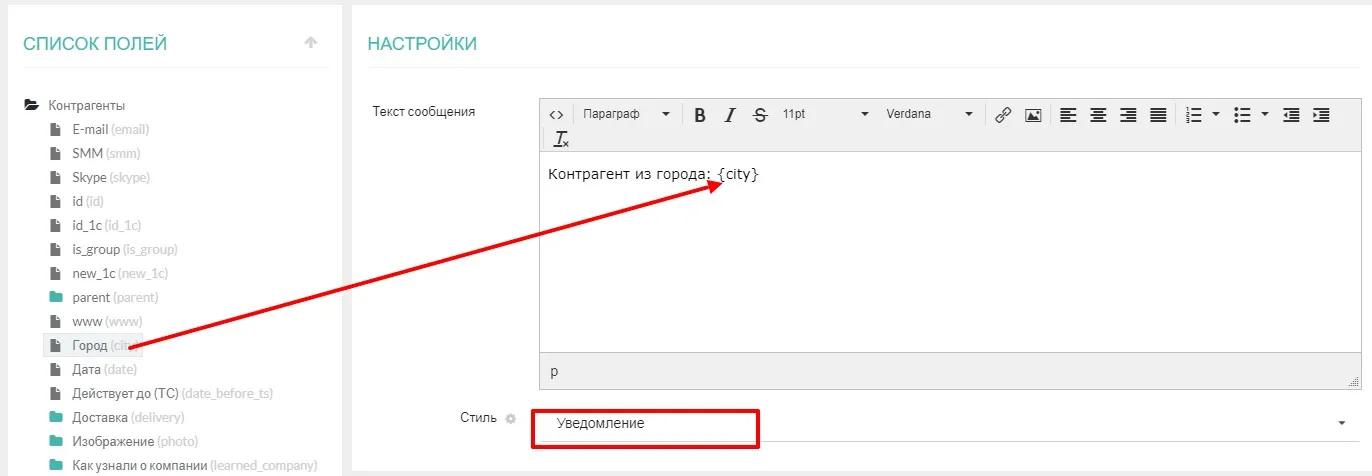This screenshot has width=1372, height=476.
Task: Toggle italic formatting
Action: (x=730, y=115)
